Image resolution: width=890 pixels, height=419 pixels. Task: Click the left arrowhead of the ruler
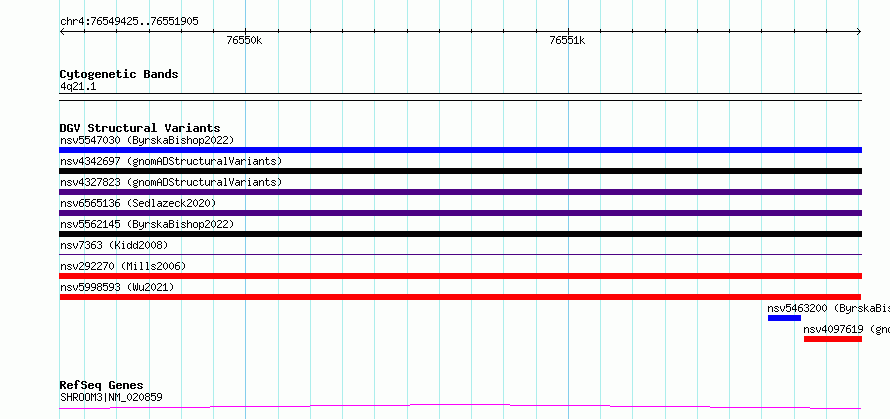(x=63, y=32)
